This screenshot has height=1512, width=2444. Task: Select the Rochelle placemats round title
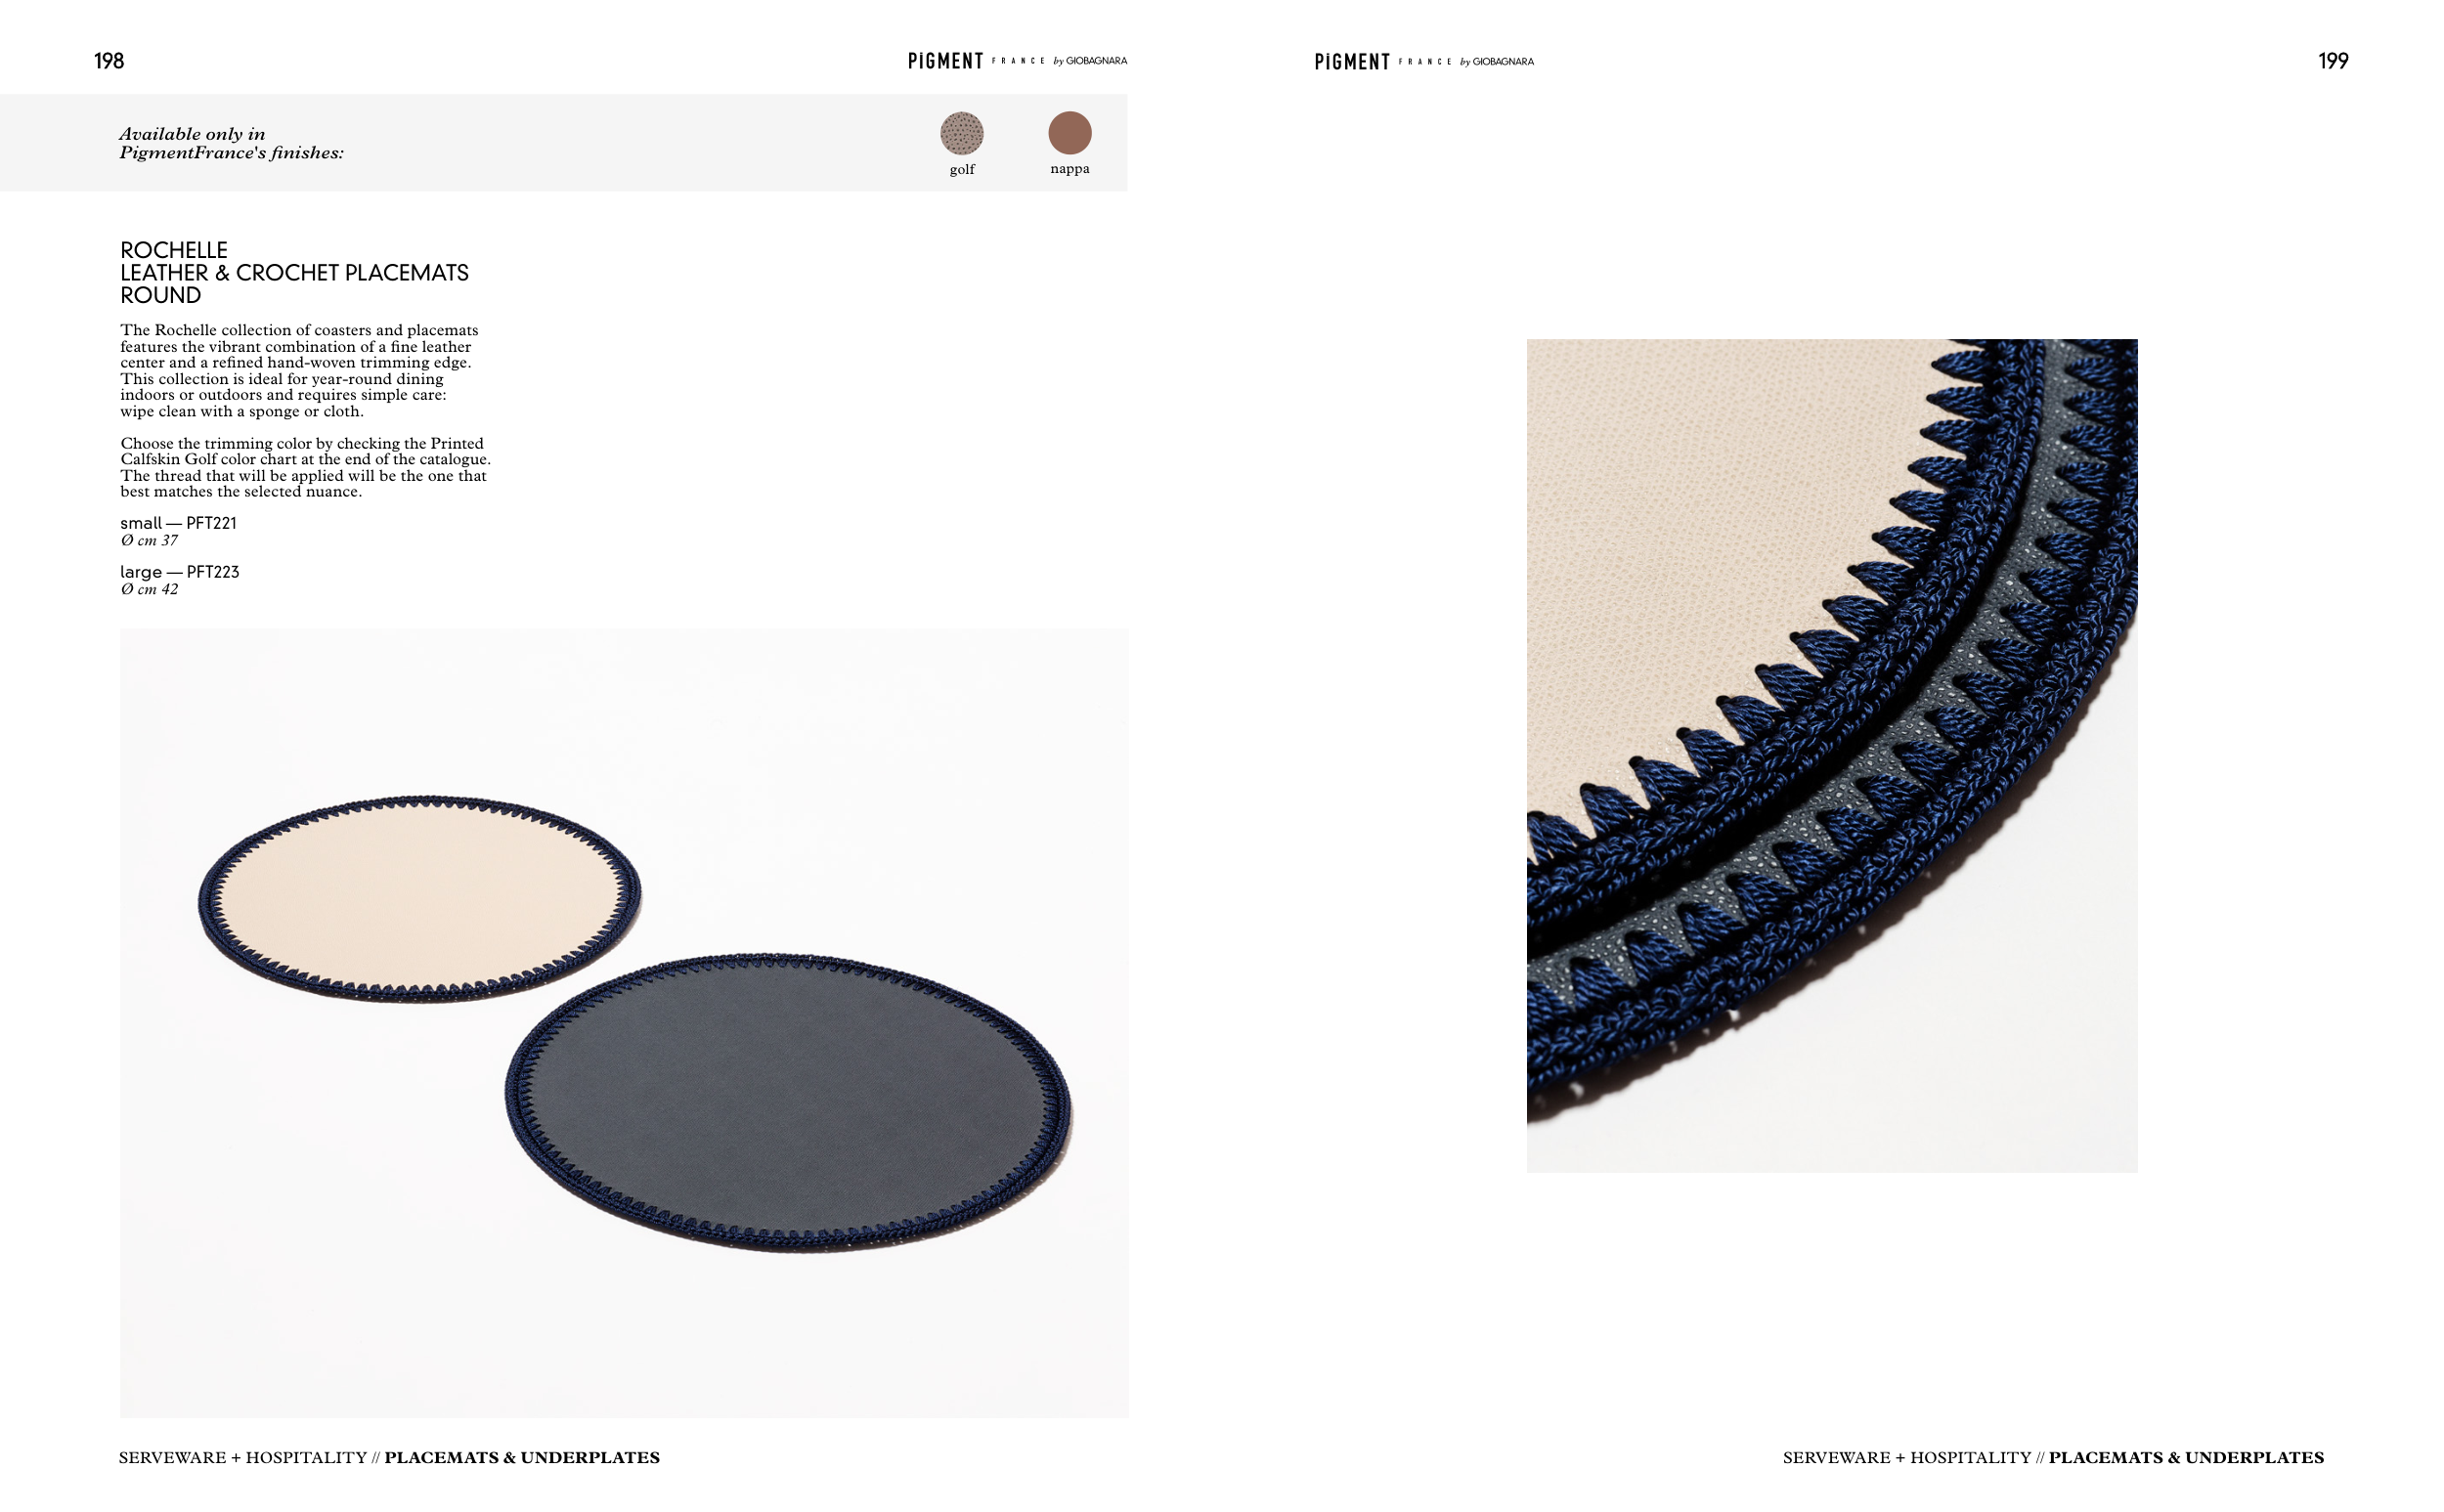tap(294, 272)
